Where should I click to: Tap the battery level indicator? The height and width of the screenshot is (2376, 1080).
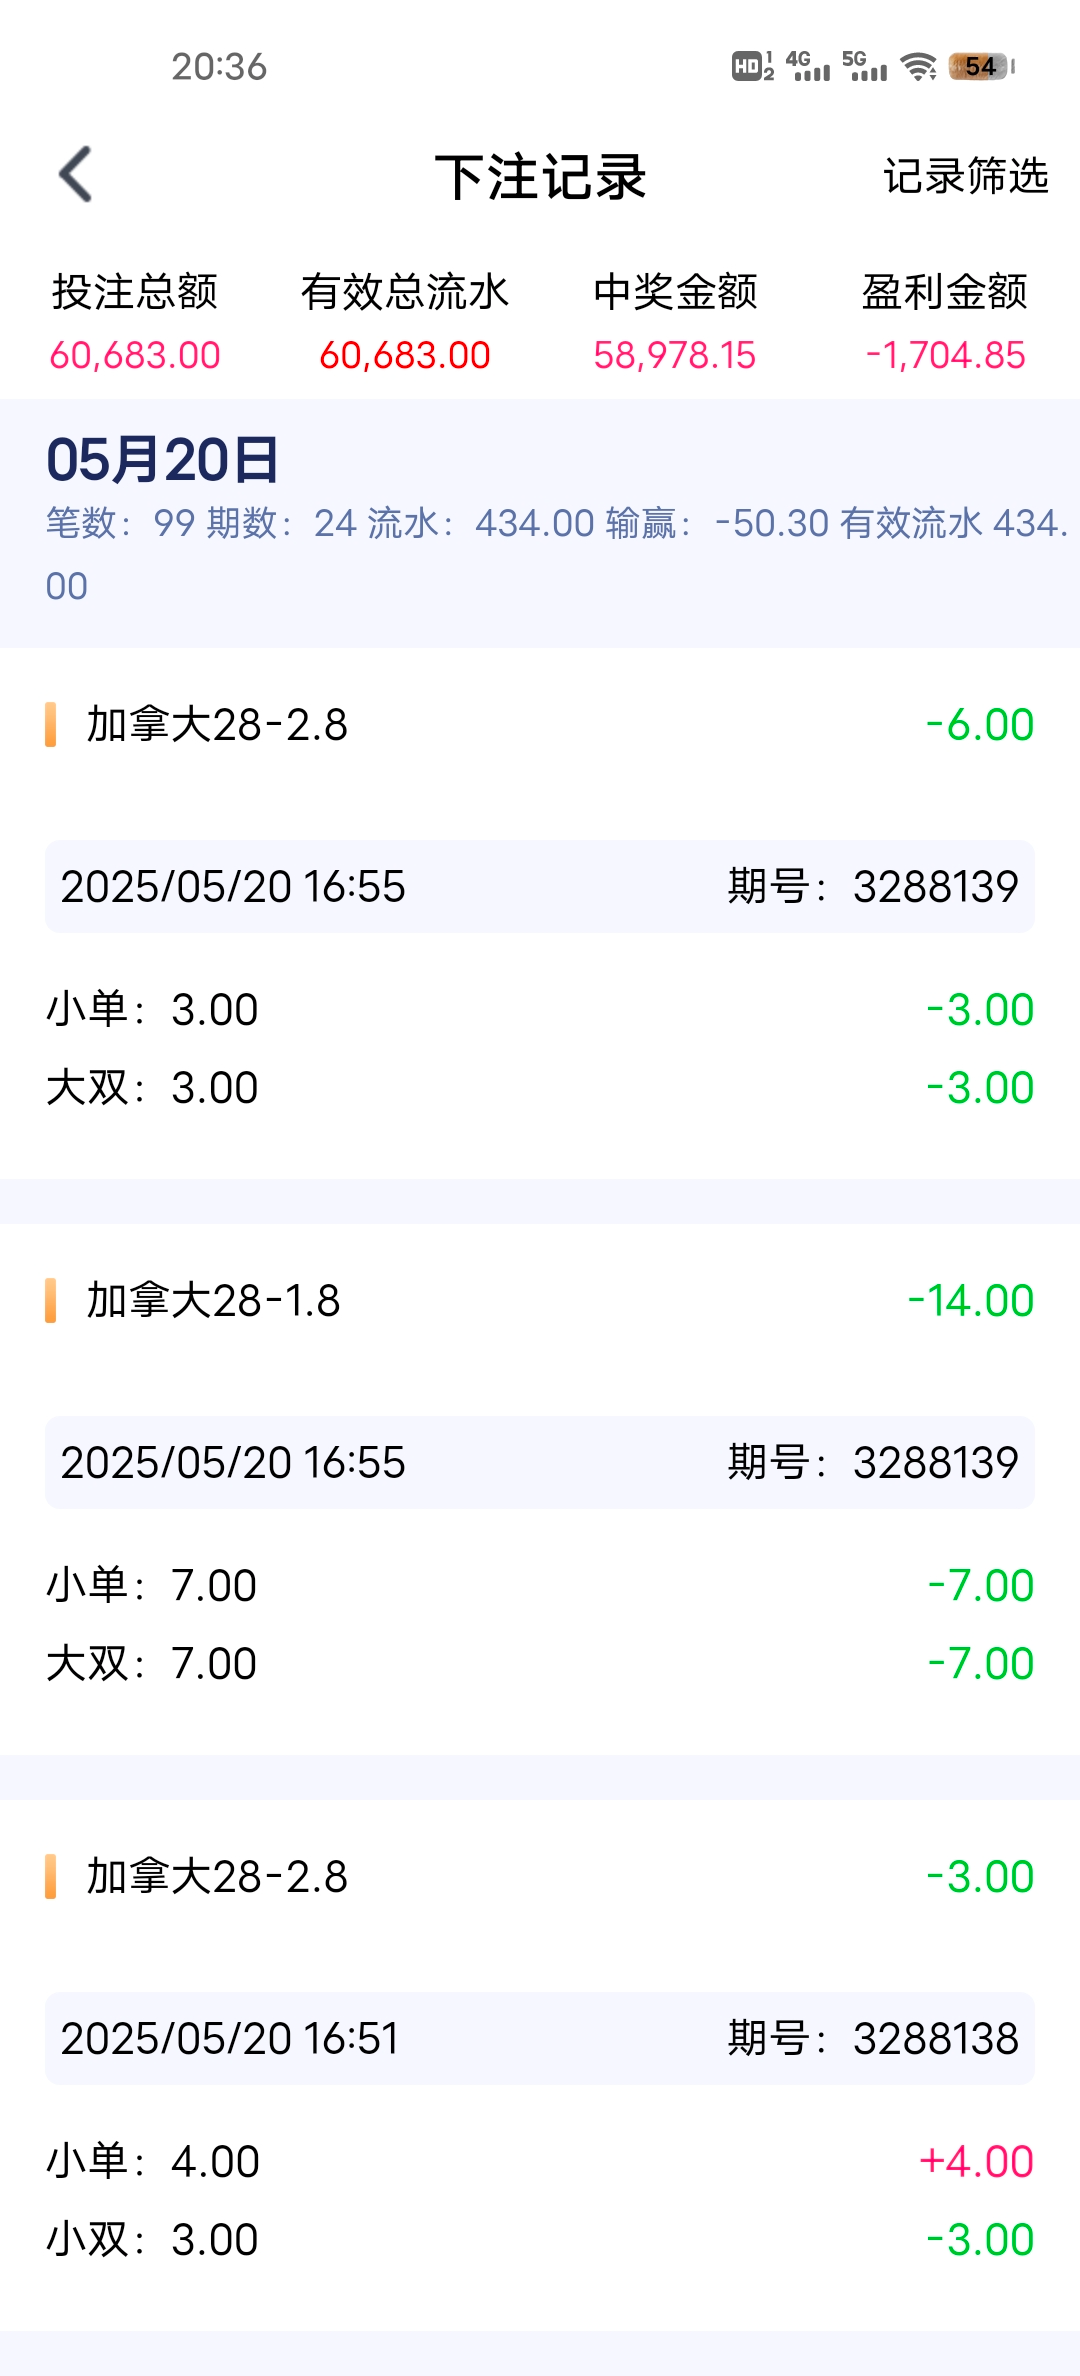click(x=981, y=67)
